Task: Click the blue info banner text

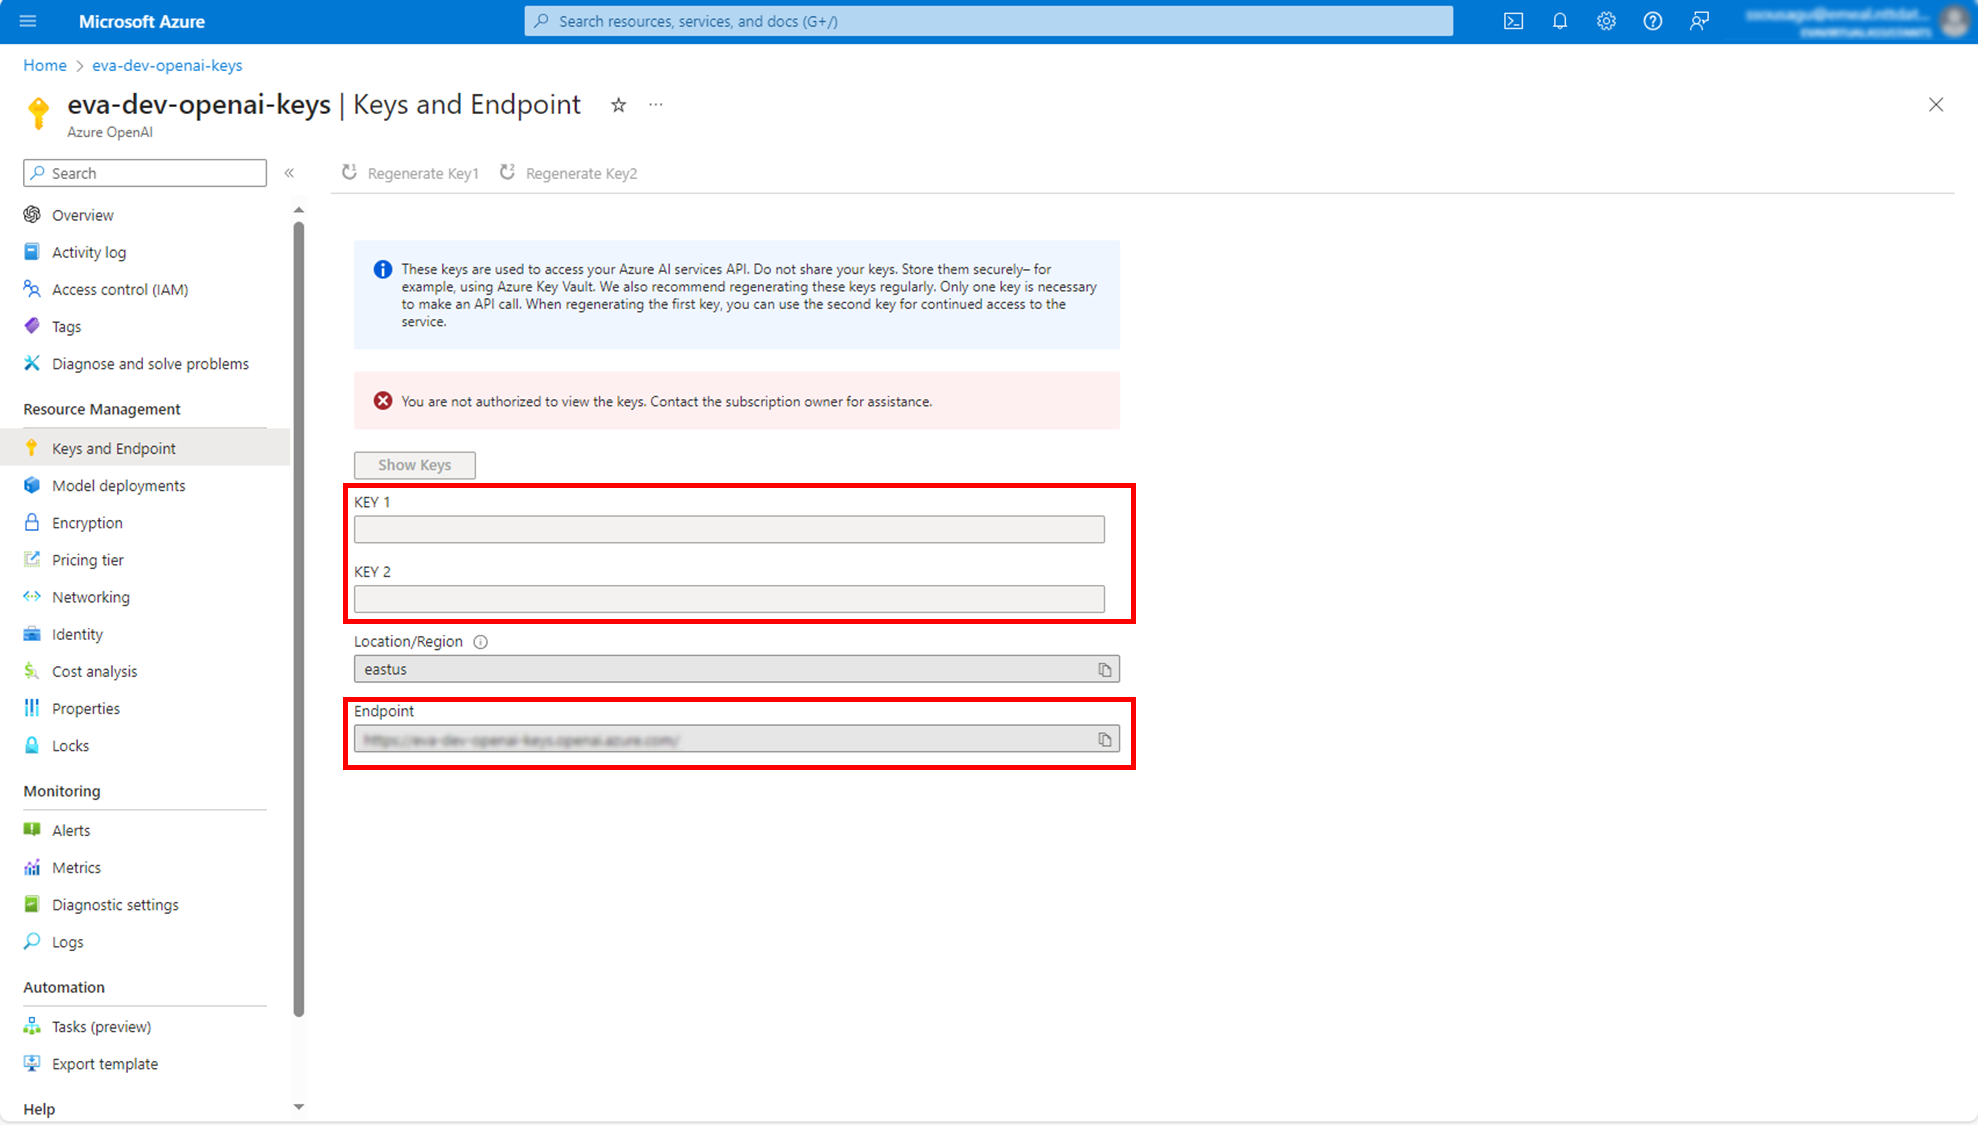Action: point(749,295)
